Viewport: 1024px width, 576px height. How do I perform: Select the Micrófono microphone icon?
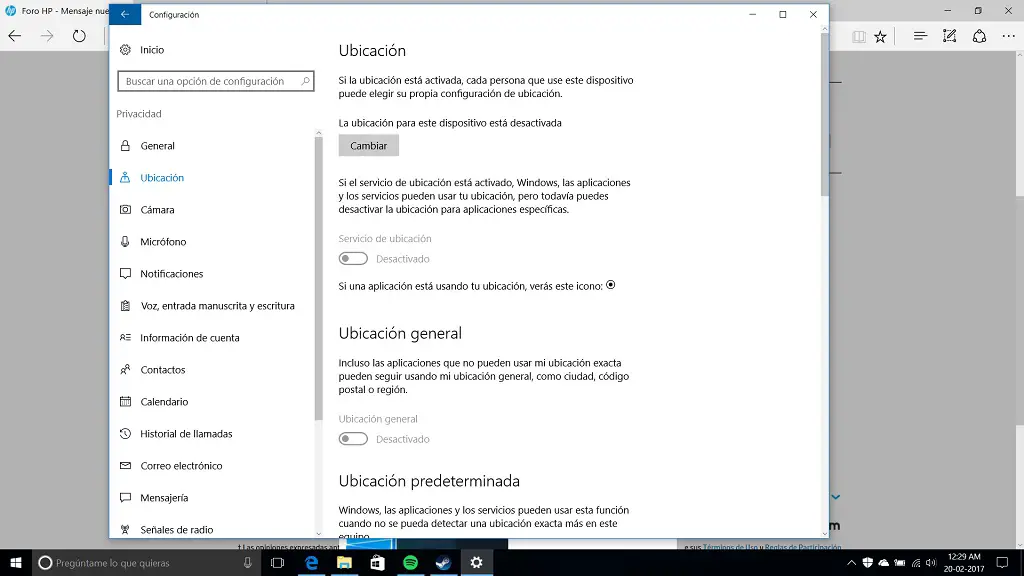click(x=125, y=242)
